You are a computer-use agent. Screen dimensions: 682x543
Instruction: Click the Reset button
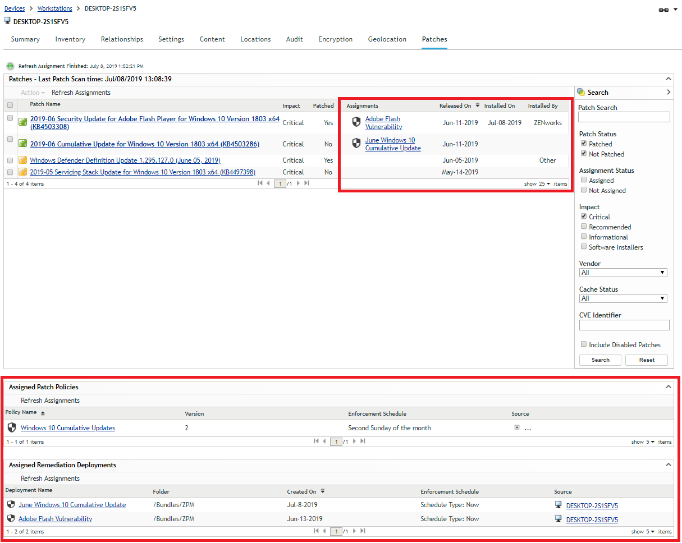click(x=647, y=360)
